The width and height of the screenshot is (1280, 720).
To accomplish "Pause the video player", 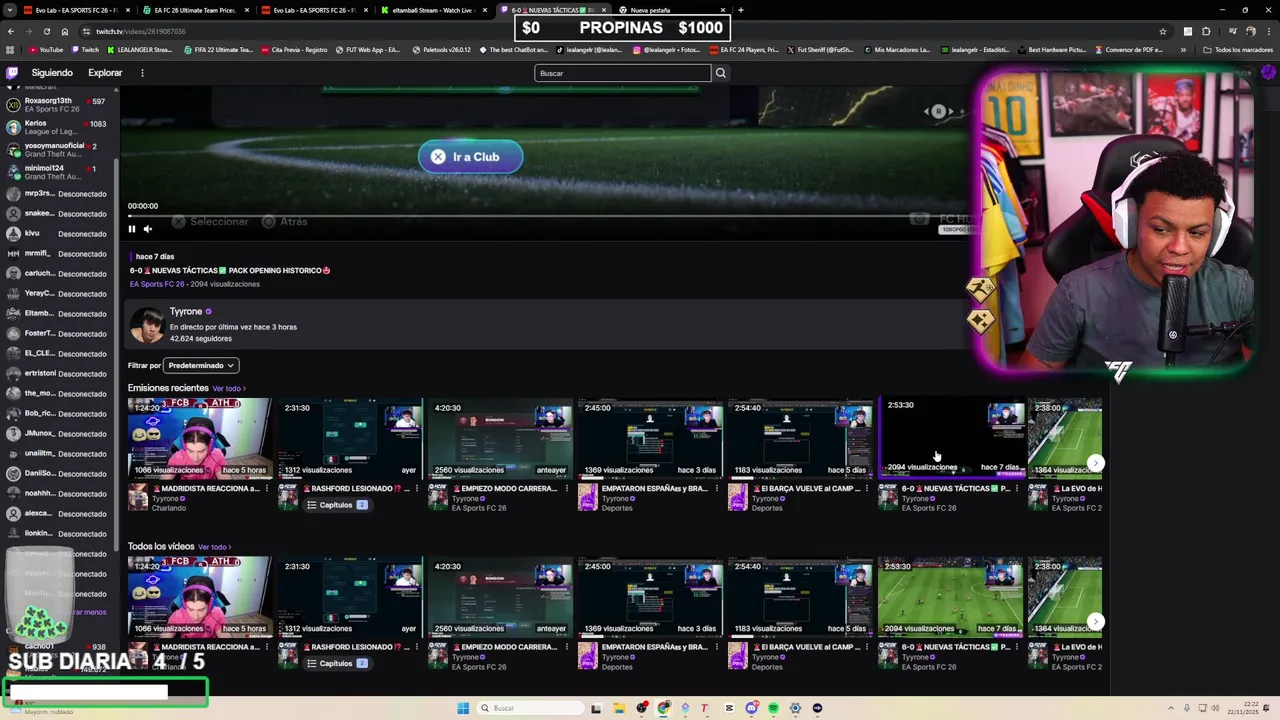I will [x=131, y=229].
